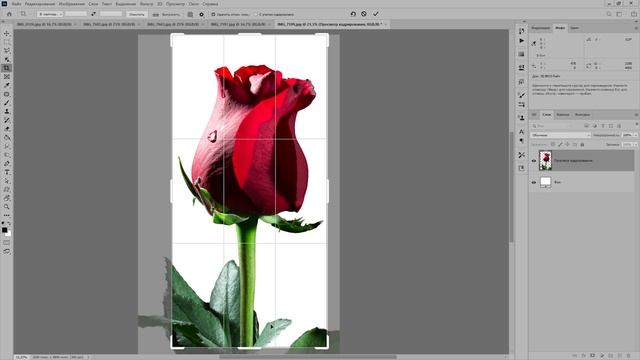The image size is (640, 360).
Task: Open the crop tool preset picker
Action: tap(23, 14)
